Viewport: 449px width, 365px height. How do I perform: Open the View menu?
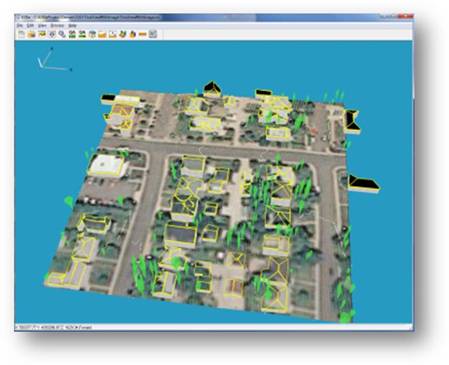tap(42, 26)
